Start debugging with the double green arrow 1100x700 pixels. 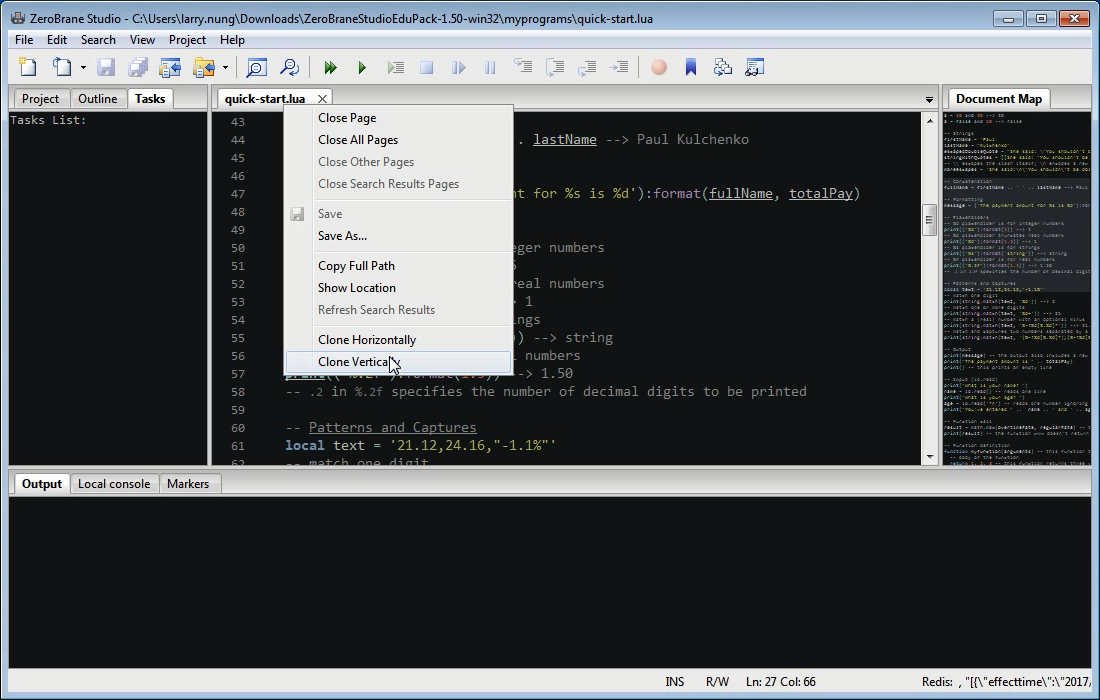tap(330, 67)
